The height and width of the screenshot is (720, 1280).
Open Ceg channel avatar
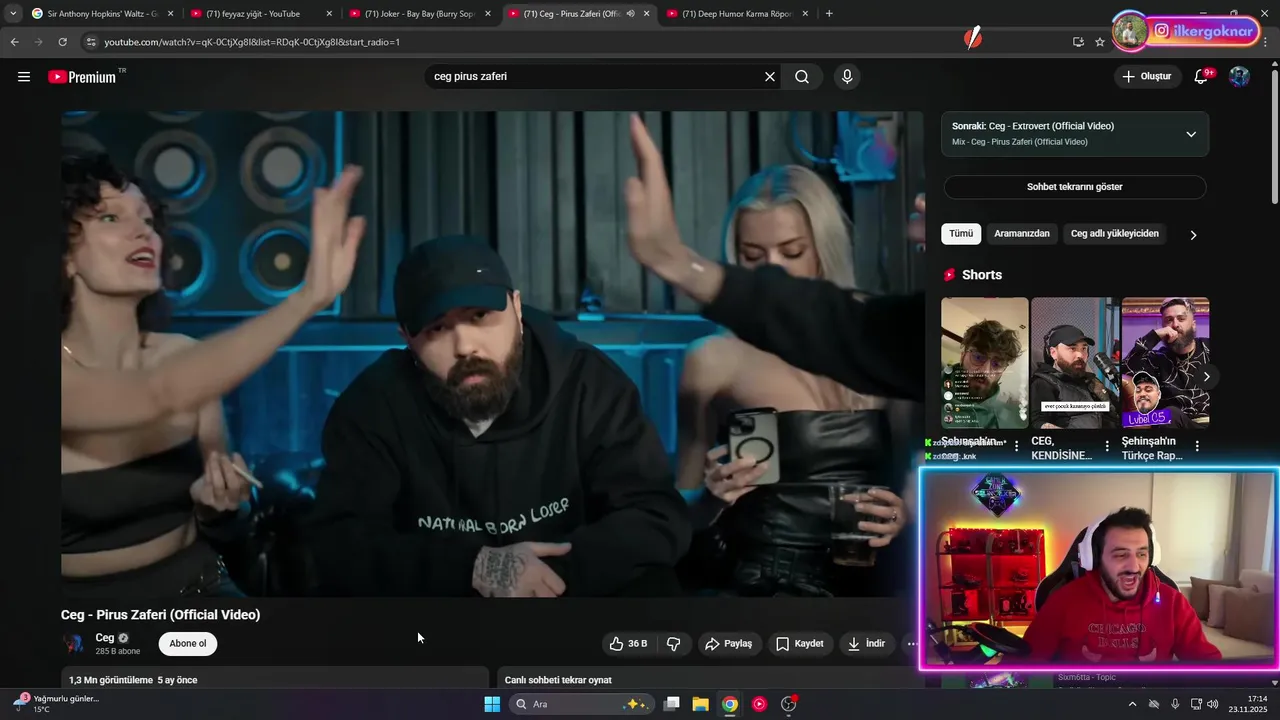pos(74,643)
